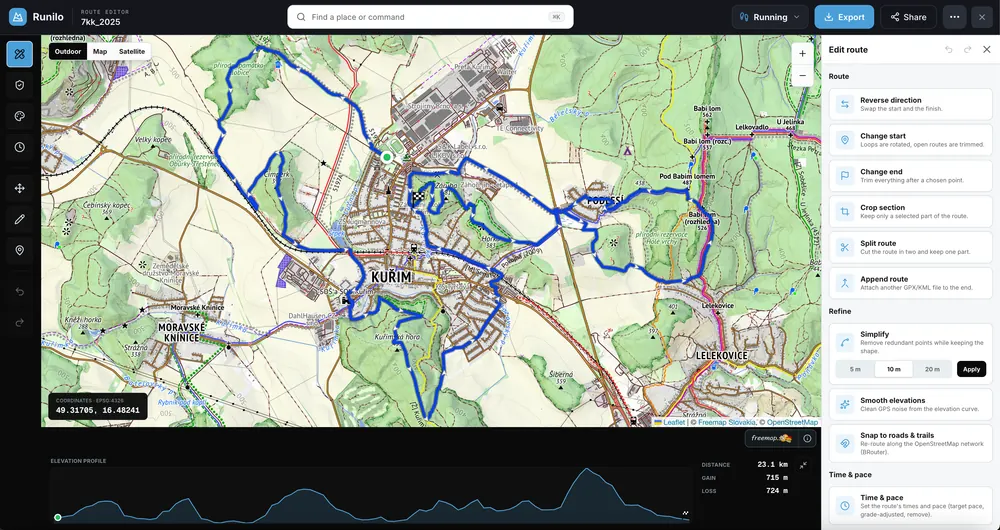Image resolution: width=1000 pixels, height=530 pixels.
Task: Click the 23.1 km distance value
Action: click(x=772, y=465)
